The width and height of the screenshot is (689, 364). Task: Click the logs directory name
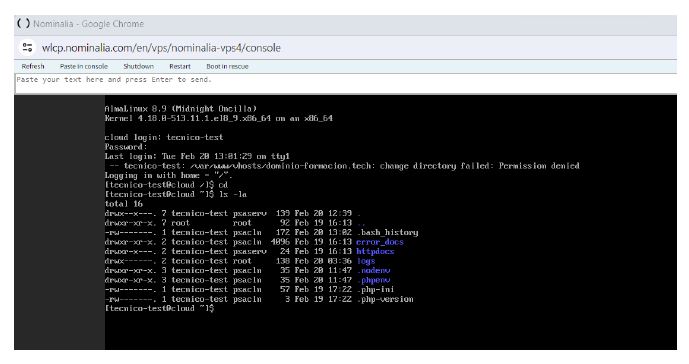(366, 261)
